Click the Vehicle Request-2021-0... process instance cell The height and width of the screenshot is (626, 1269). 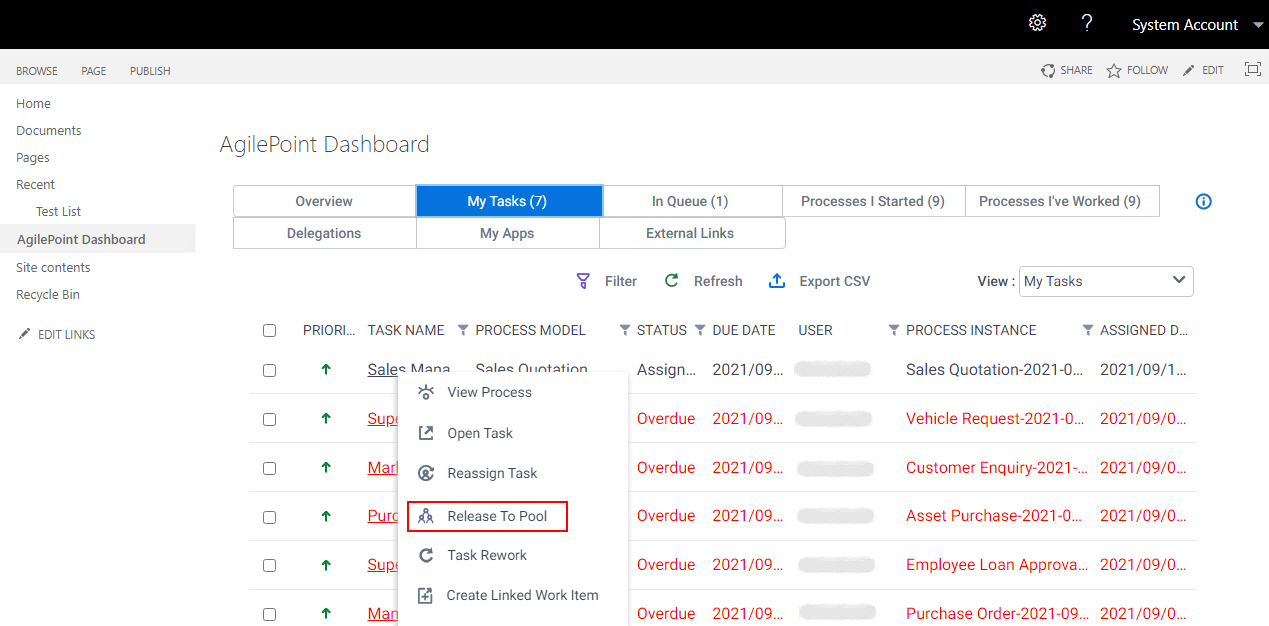click(x=995, y=418)
